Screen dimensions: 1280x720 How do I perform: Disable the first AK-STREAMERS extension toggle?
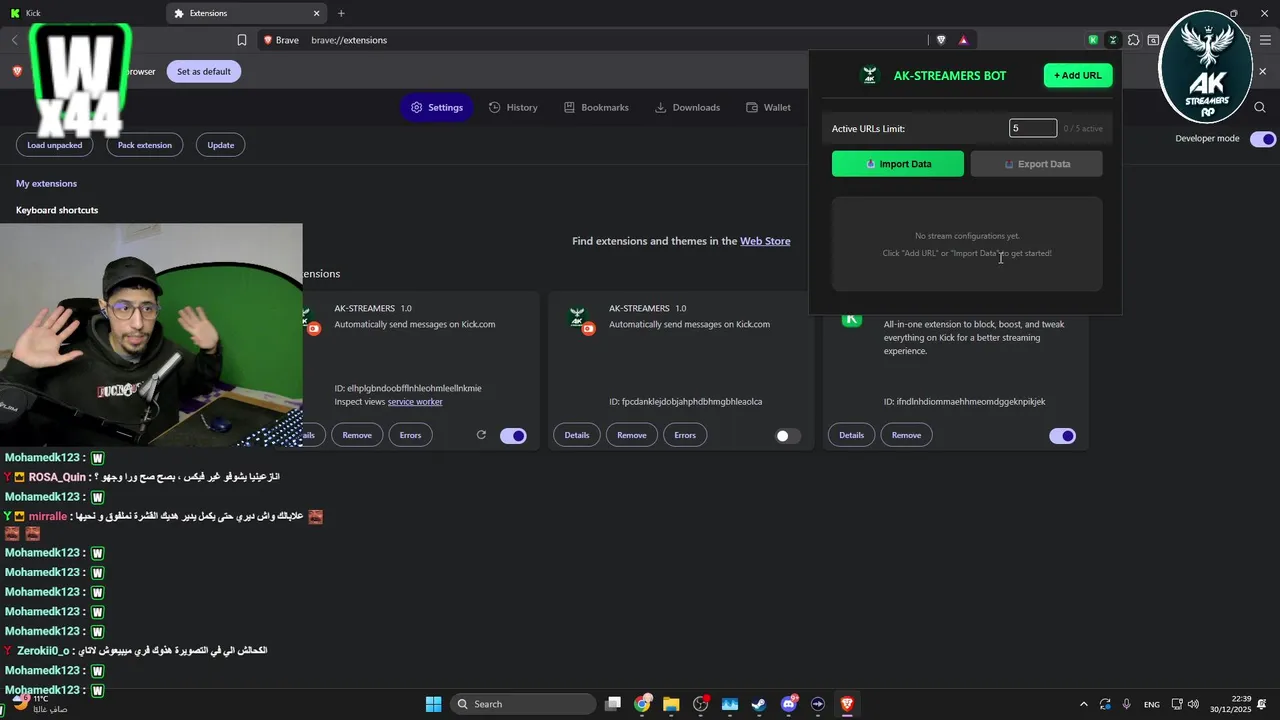513,435
